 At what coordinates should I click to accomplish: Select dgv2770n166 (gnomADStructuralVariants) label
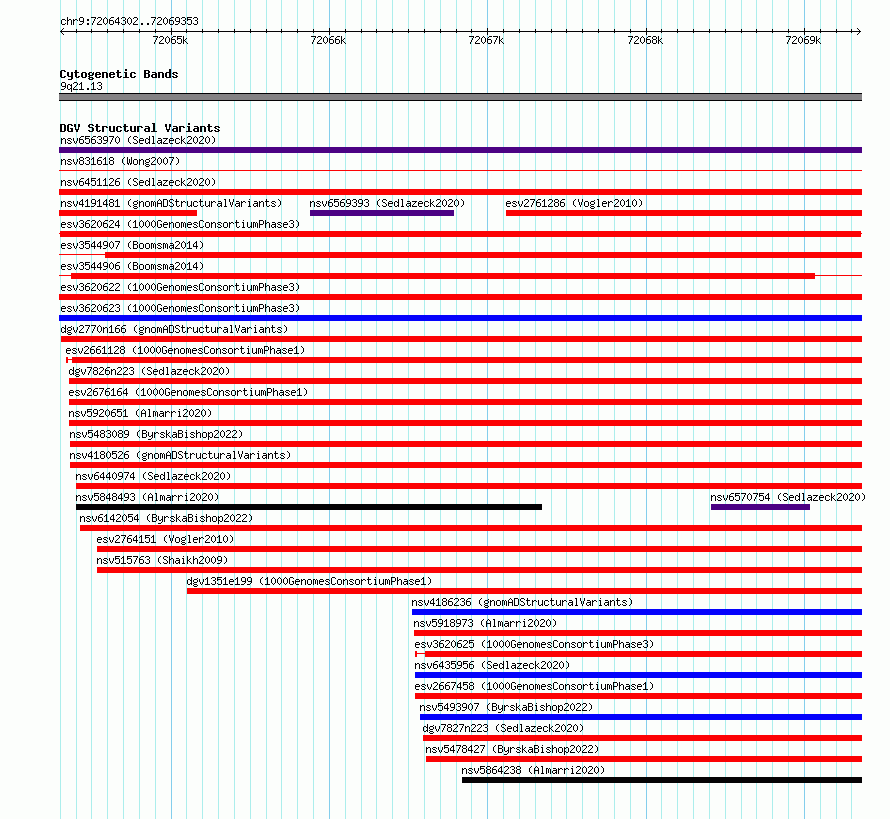click(x=174, y=329)
